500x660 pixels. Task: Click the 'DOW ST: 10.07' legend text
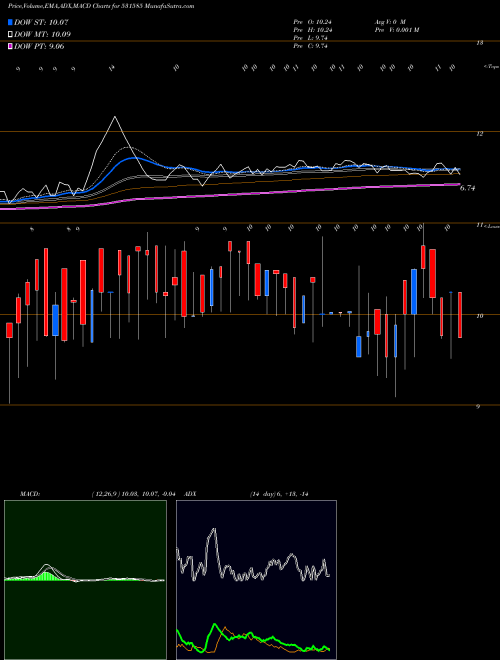point(41,22)
